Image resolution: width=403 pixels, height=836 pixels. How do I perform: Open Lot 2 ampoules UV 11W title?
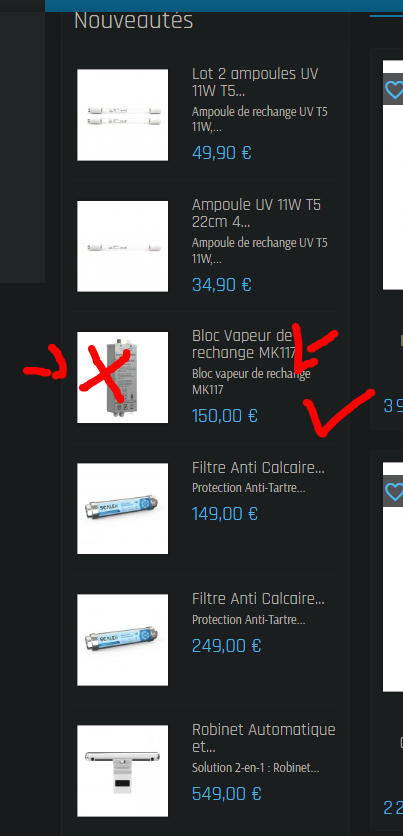(255, 82)
